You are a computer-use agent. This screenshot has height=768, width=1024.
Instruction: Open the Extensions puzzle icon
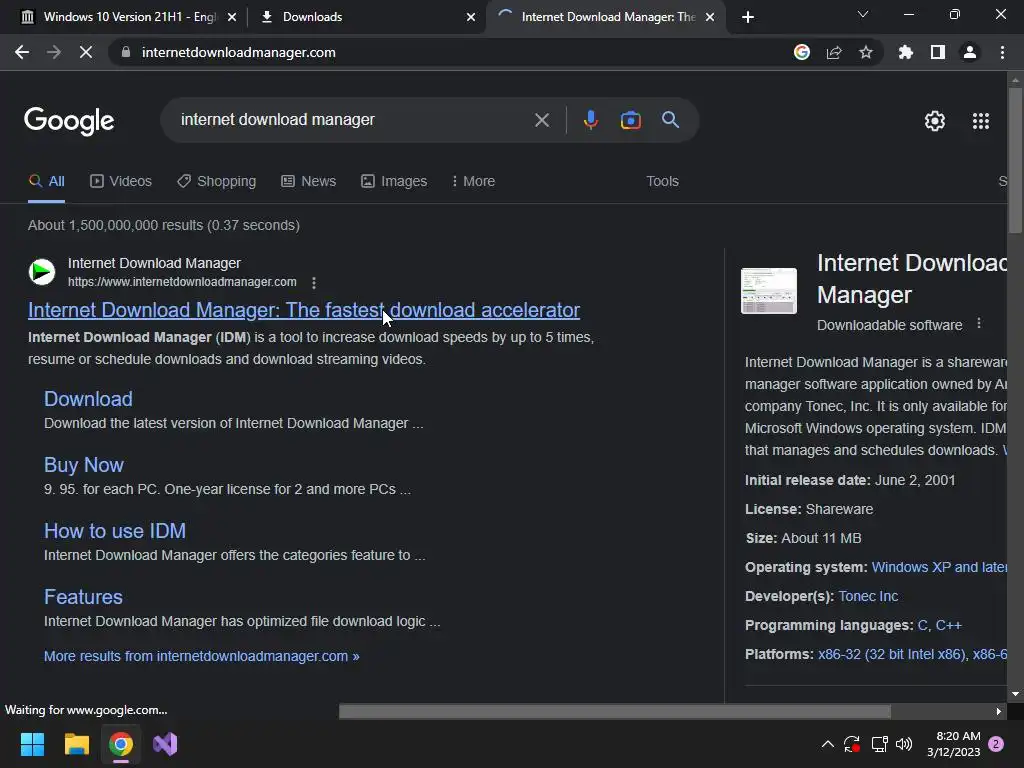[x=906, y=52]
